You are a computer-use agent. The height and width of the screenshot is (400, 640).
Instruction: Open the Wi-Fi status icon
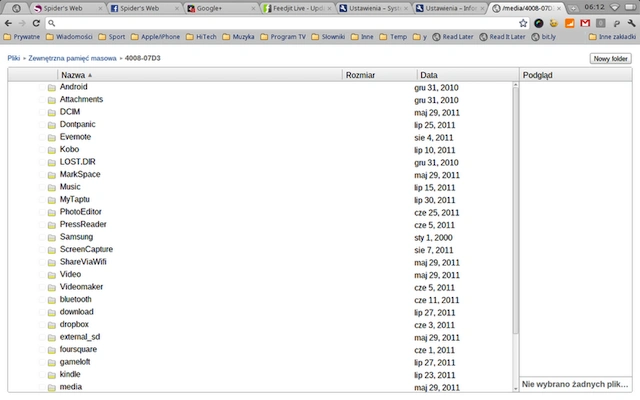[615, 7]
